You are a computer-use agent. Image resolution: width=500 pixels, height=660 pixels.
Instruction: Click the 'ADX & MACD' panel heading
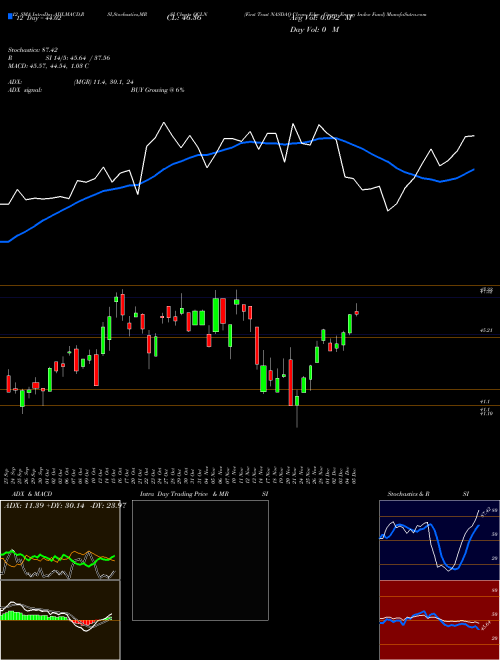tap(32, 494)
